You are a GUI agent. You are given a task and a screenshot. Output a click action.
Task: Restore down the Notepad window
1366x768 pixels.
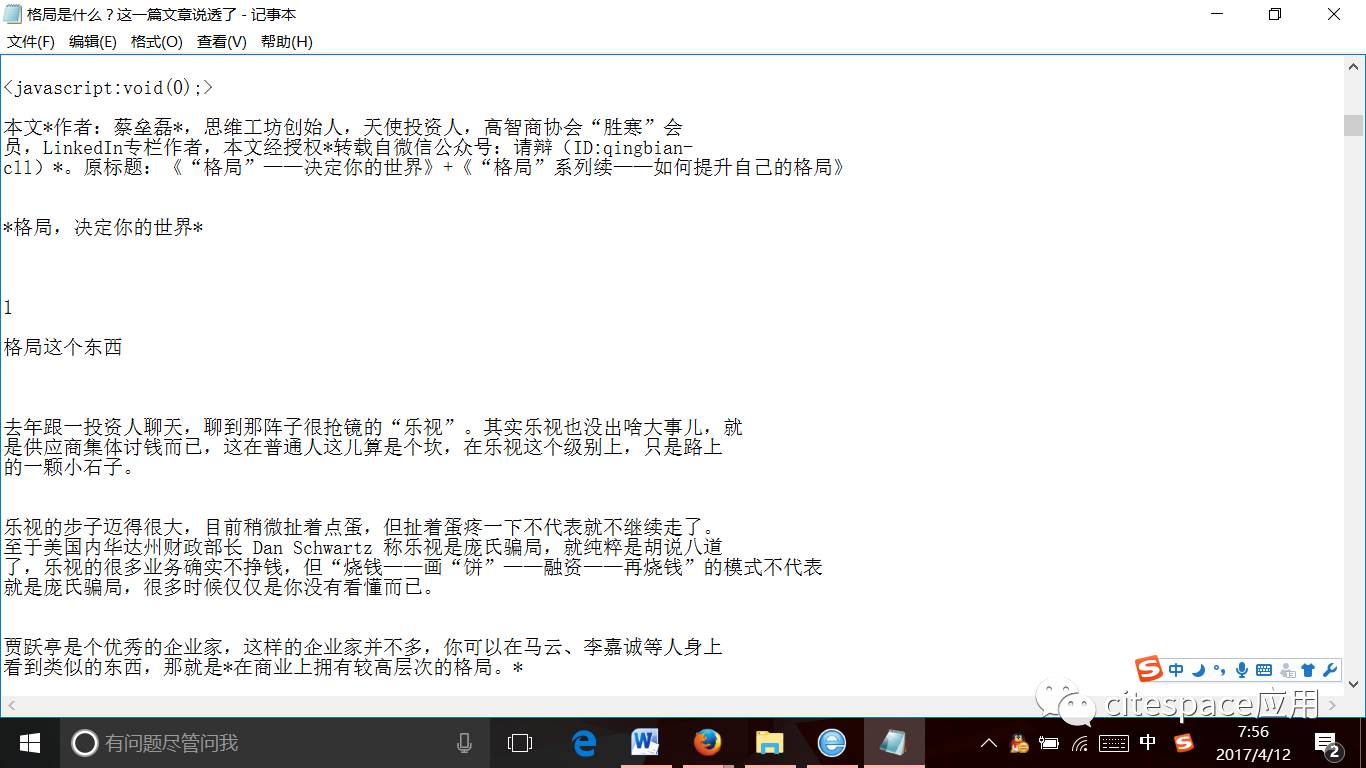[1275, 14]
